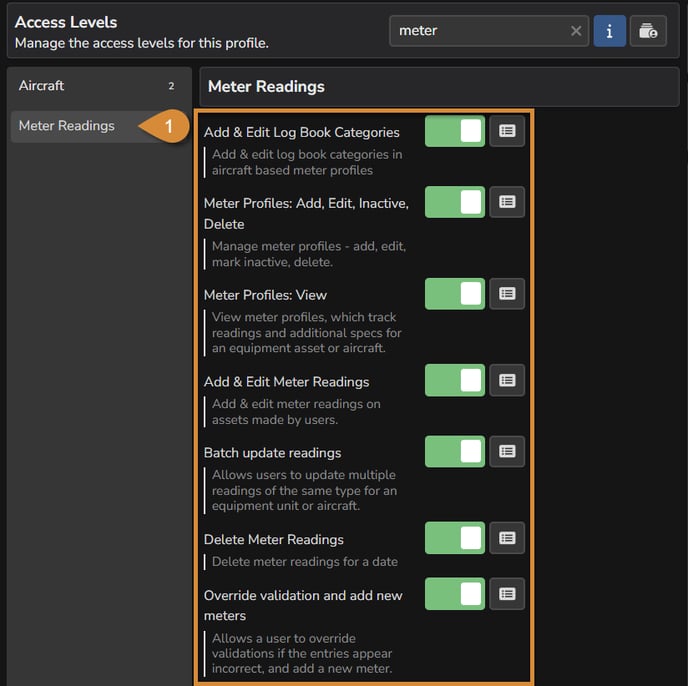Image resolution: width=688 pixels, height=686 pixels.
Task: Open list icon for Override validation and add new meters
Action: click(507, 594)
